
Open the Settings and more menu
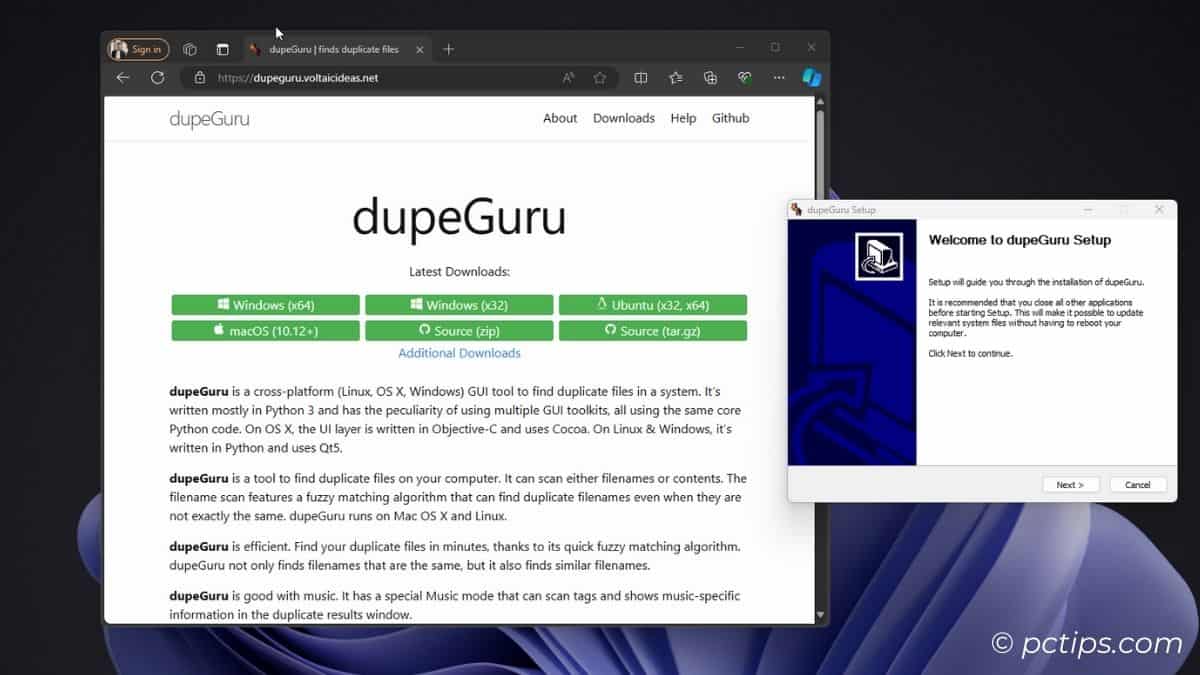click(778, 78)
